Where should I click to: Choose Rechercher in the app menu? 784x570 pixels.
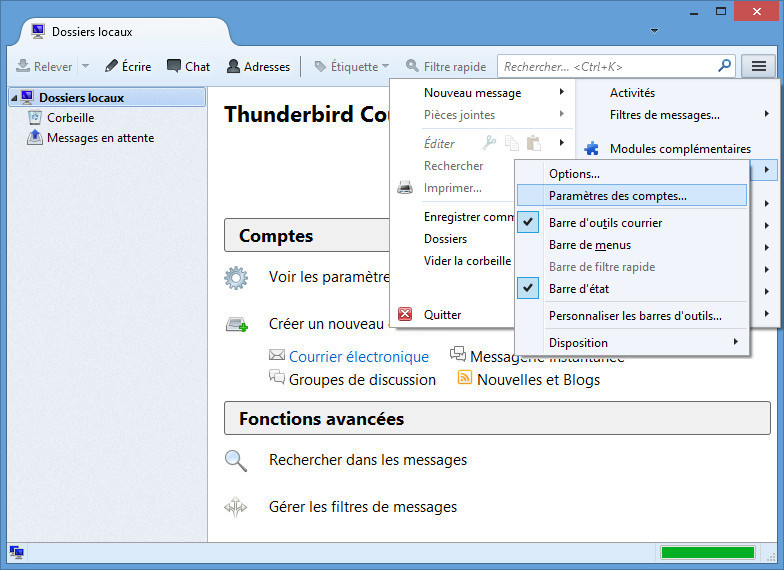(454, 166)
